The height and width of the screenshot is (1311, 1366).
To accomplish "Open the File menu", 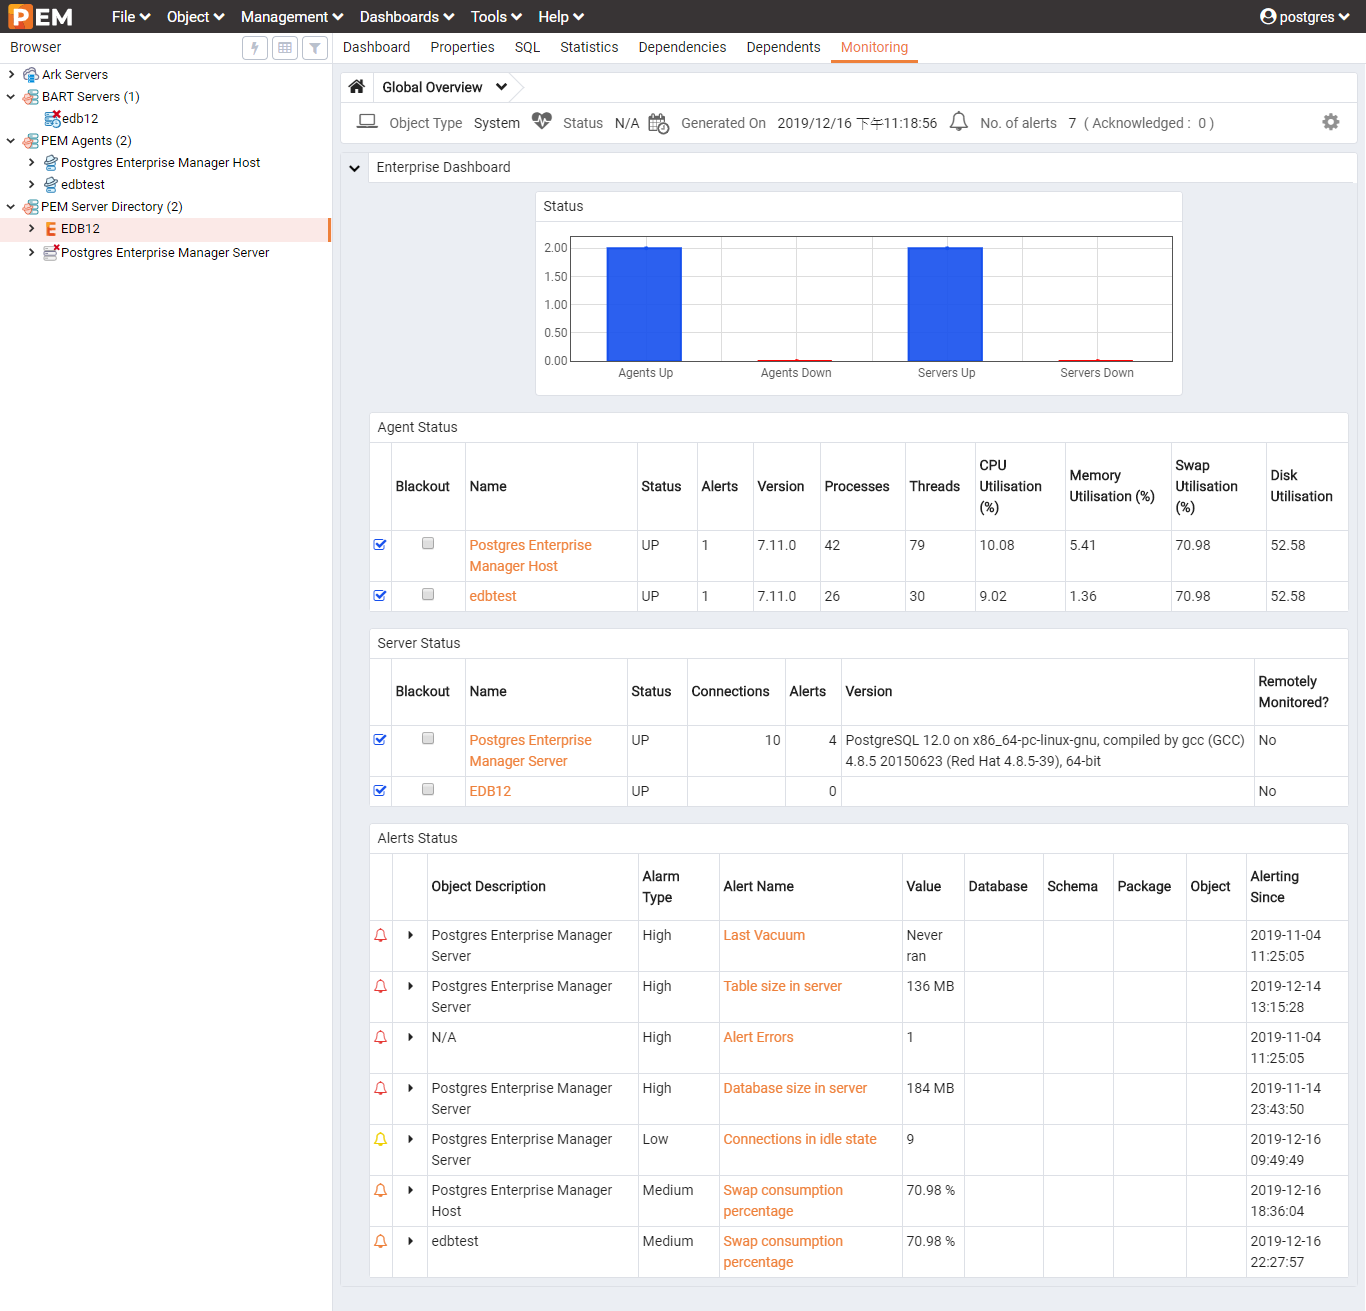I will tap(131, 16).
